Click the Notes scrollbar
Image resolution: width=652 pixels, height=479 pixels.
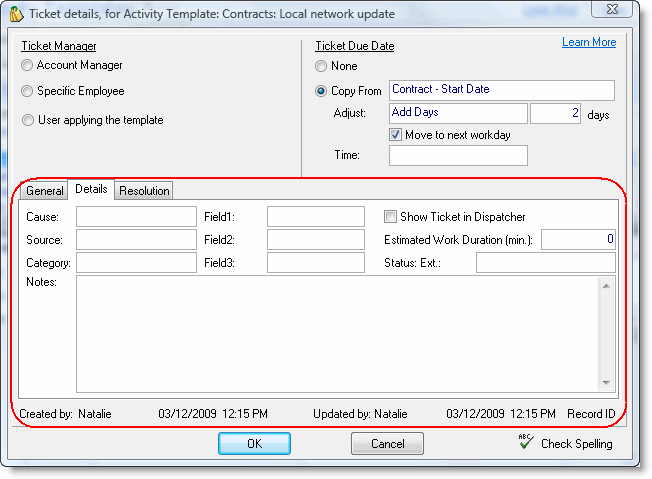click(606, 333)
